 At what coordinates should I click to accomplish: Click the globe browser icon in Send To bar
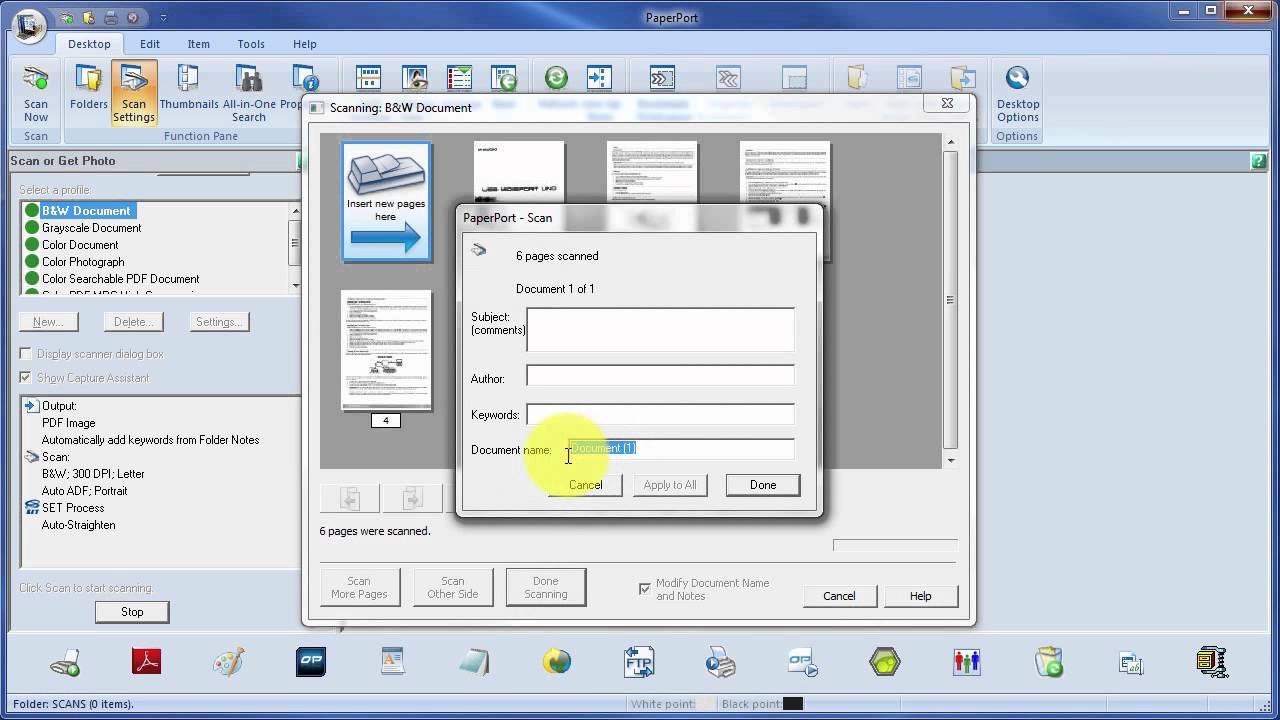coord(557,662)
